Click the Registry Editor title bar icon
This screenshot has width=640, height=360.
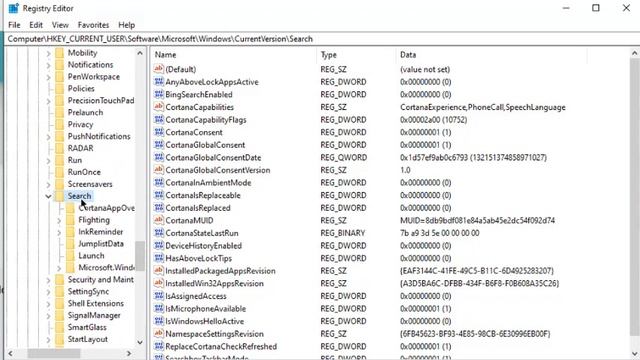click(x=13, y=8)
